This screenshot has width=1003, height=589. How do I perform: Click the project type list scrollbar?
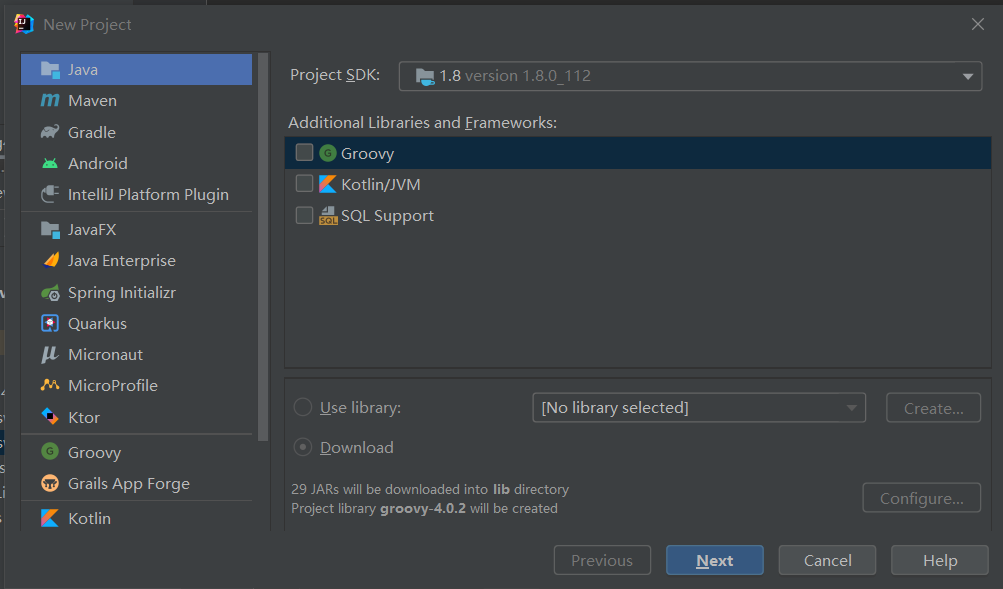pos(263,247)
